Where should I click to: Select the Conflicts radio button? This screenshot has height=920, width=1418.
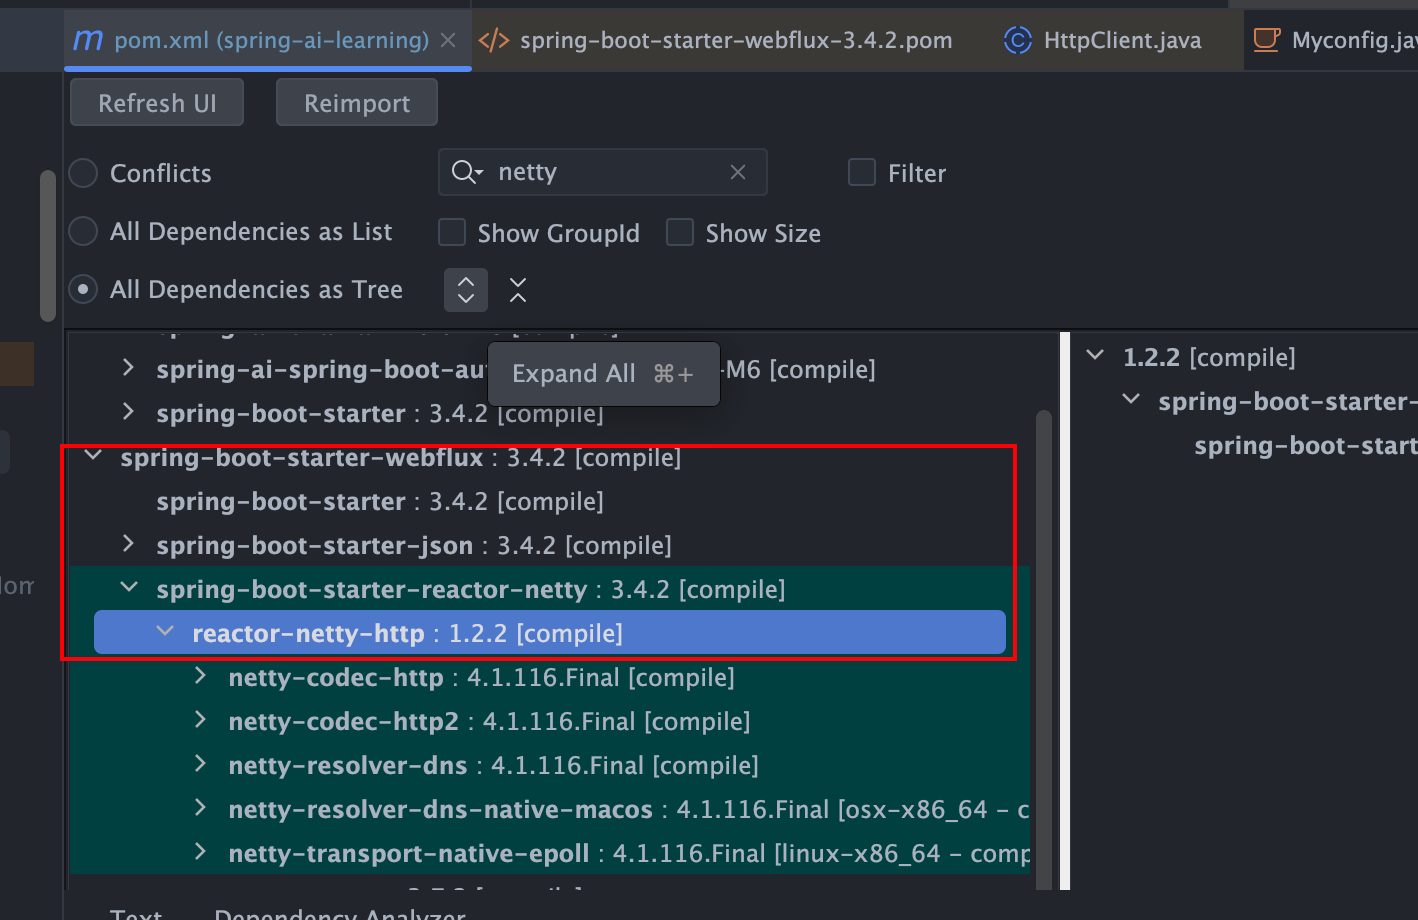[83, 173]
